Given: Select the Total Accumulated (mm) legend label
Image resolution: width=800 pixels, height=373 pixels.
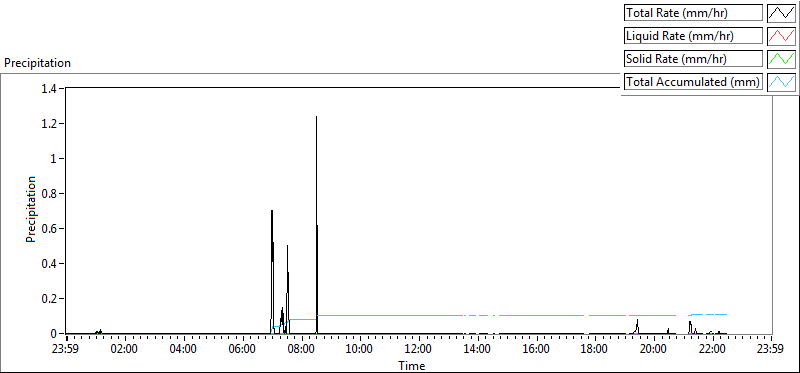Looking at the screenshot, I should click(693, 82).
